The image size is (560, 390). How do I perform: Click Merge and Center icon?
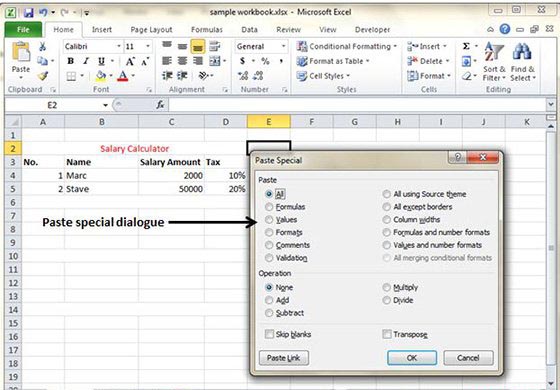215,61
